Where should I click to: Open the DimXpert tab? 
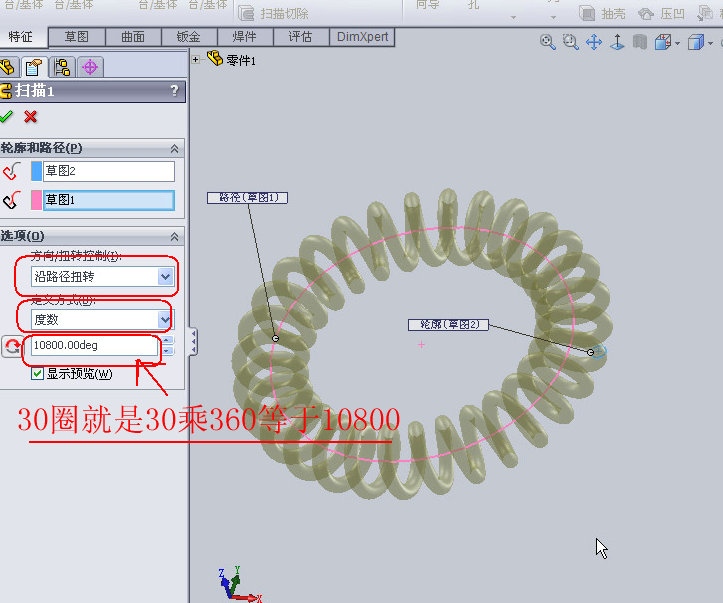[x=362, y=37]
